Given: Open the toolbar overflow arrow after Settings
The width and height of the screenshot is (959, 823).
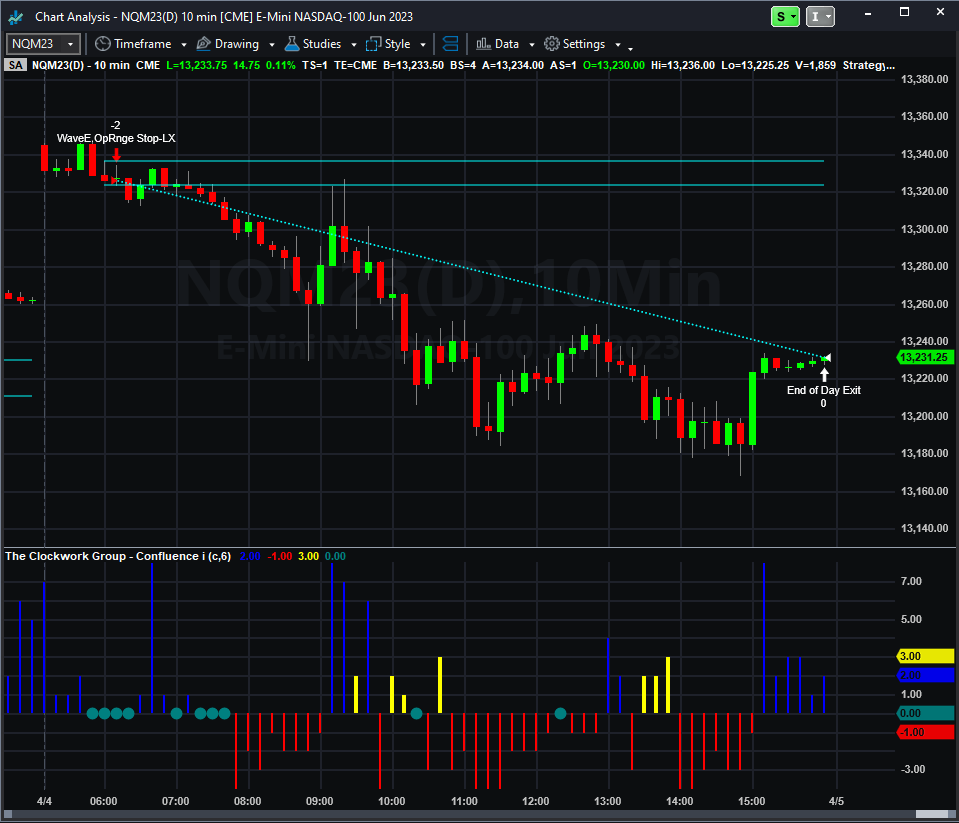Looking at the screenshot, I should point(631,48).
